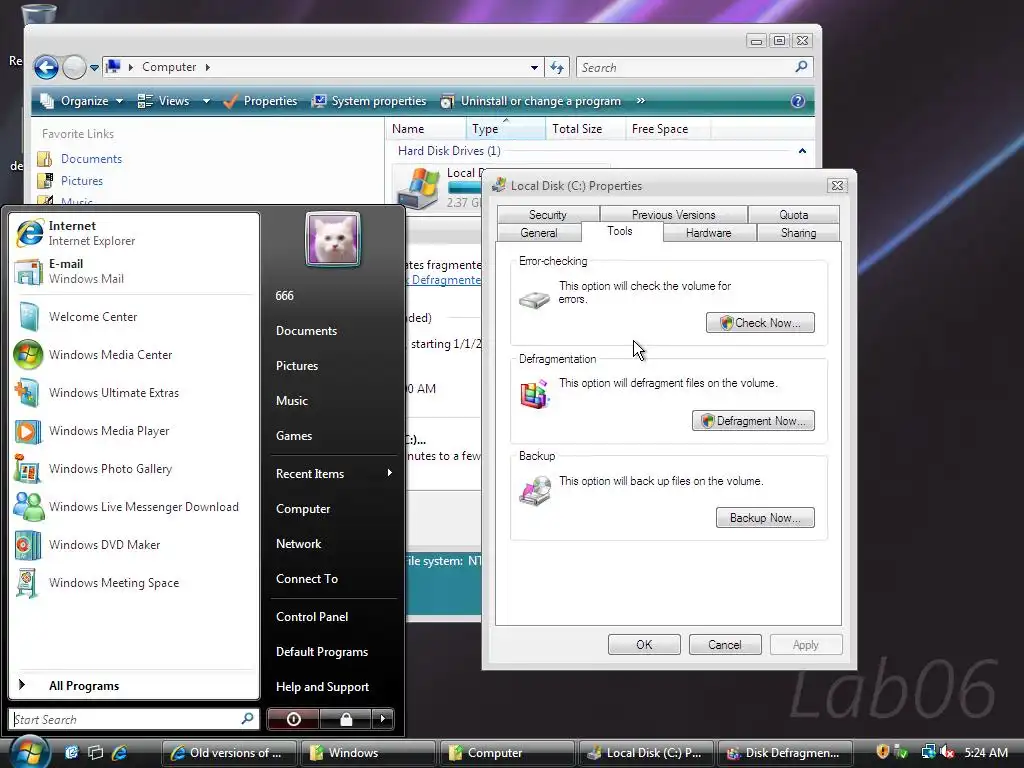Open the Views dropdown arrow
This screenshot has height=768, width=1024.
tap(206, 101)
